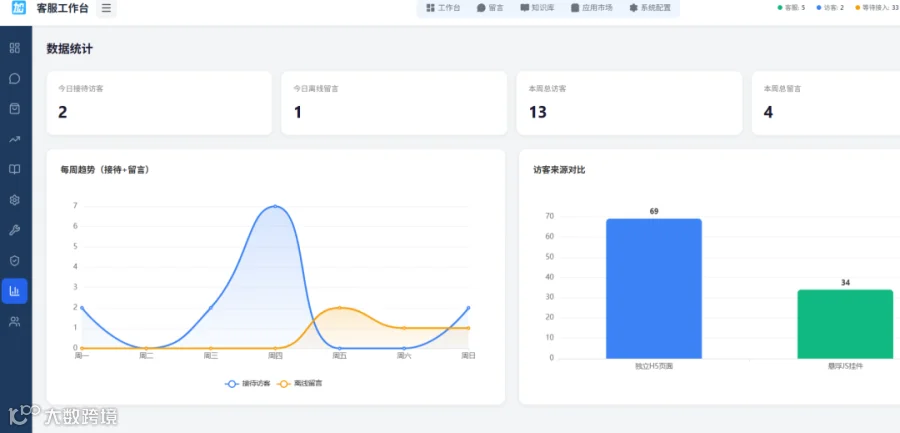
Task: Select the 本周总访客 stat card
Action: pyautogui.click(x=629, y=103)
